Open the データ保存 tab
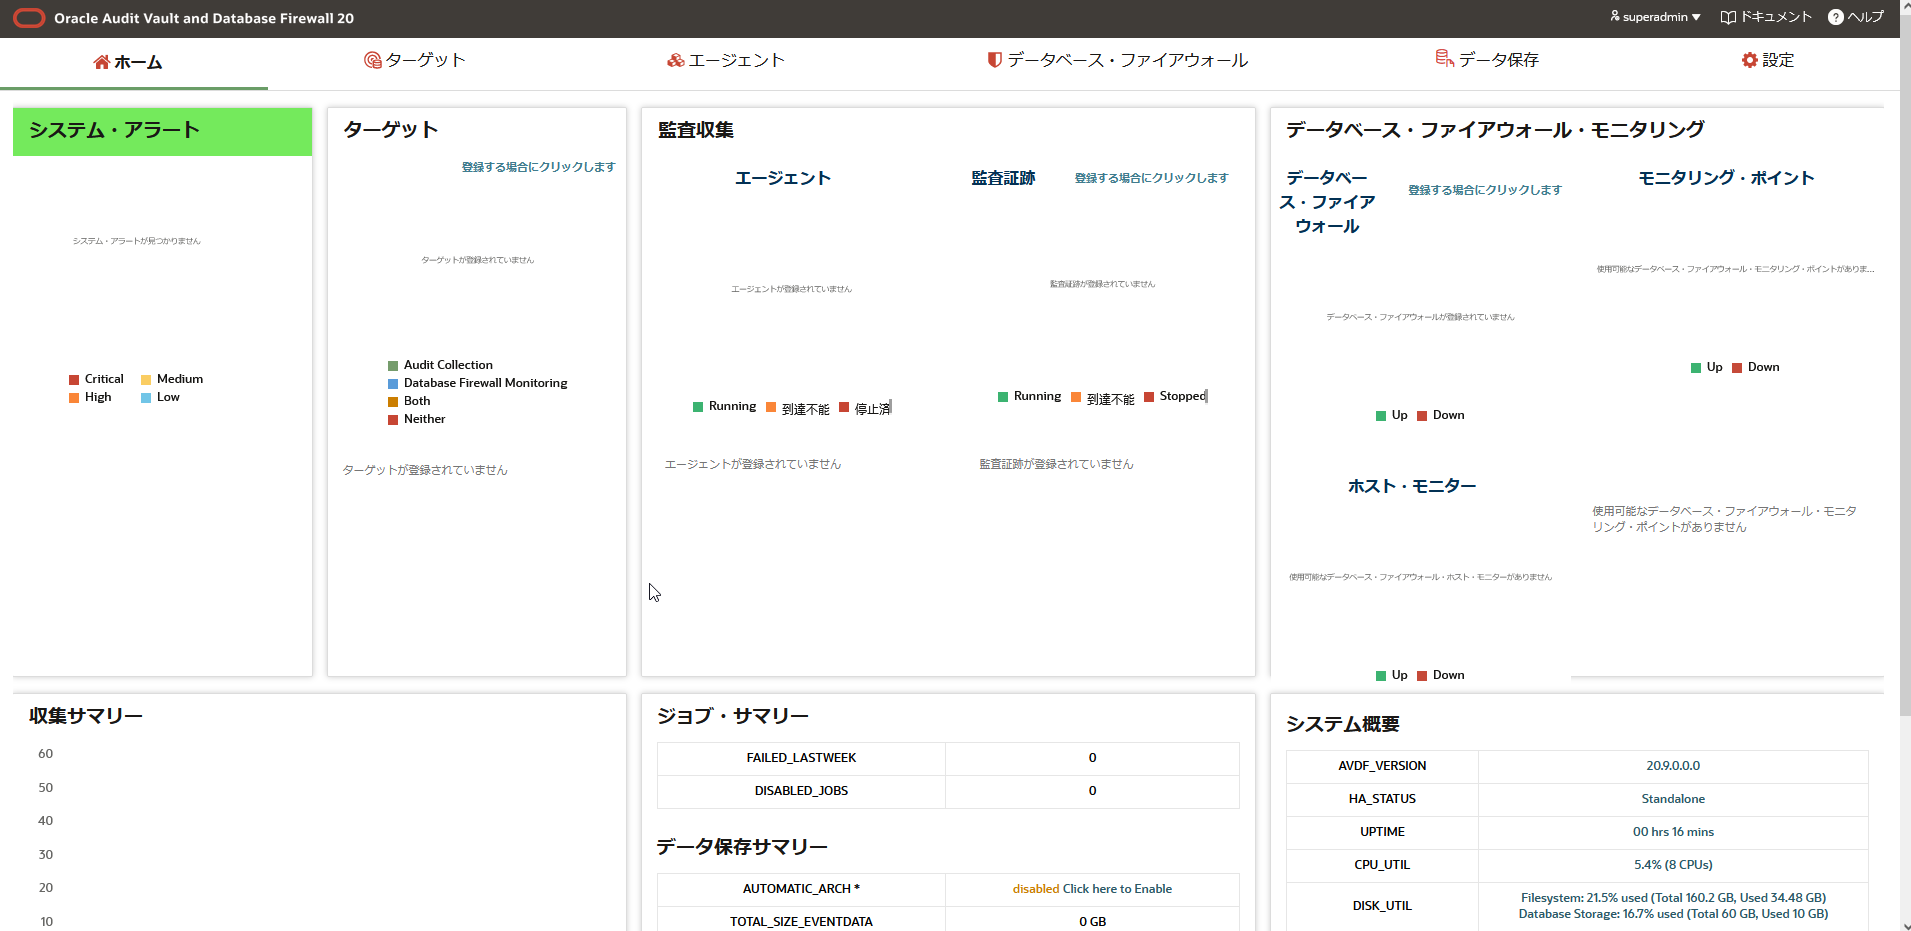 click(1488, 60)
